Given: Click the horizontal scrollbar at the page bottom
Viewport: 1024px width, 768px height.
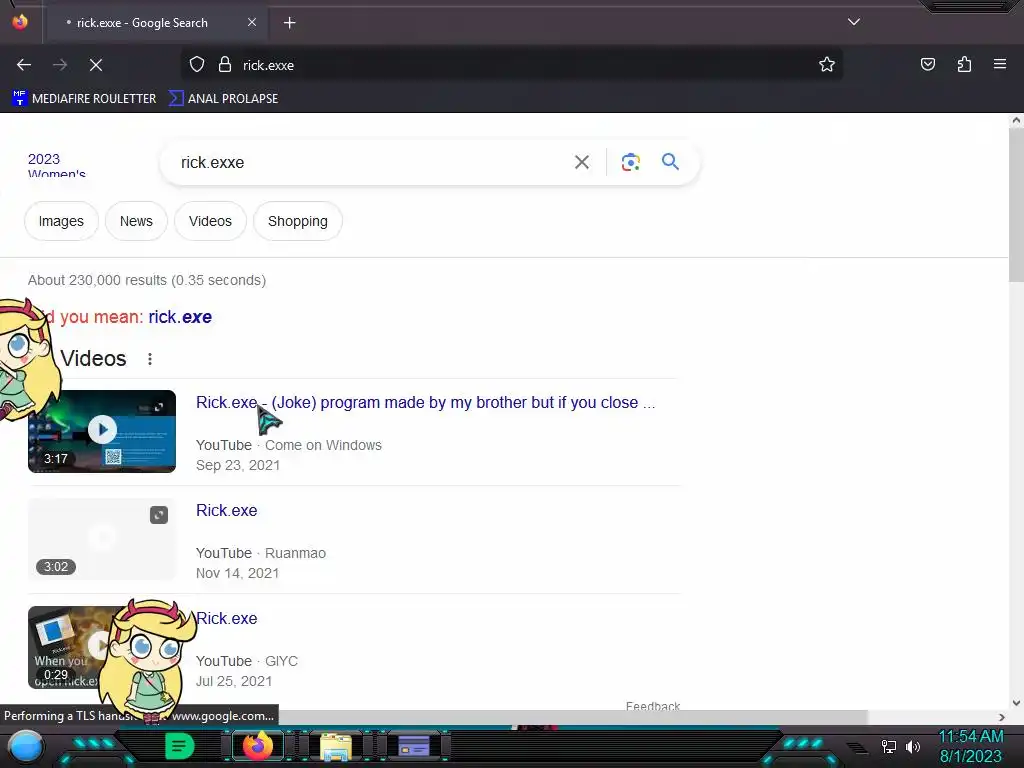Looking at the screenshot, I should click(575, 717).
